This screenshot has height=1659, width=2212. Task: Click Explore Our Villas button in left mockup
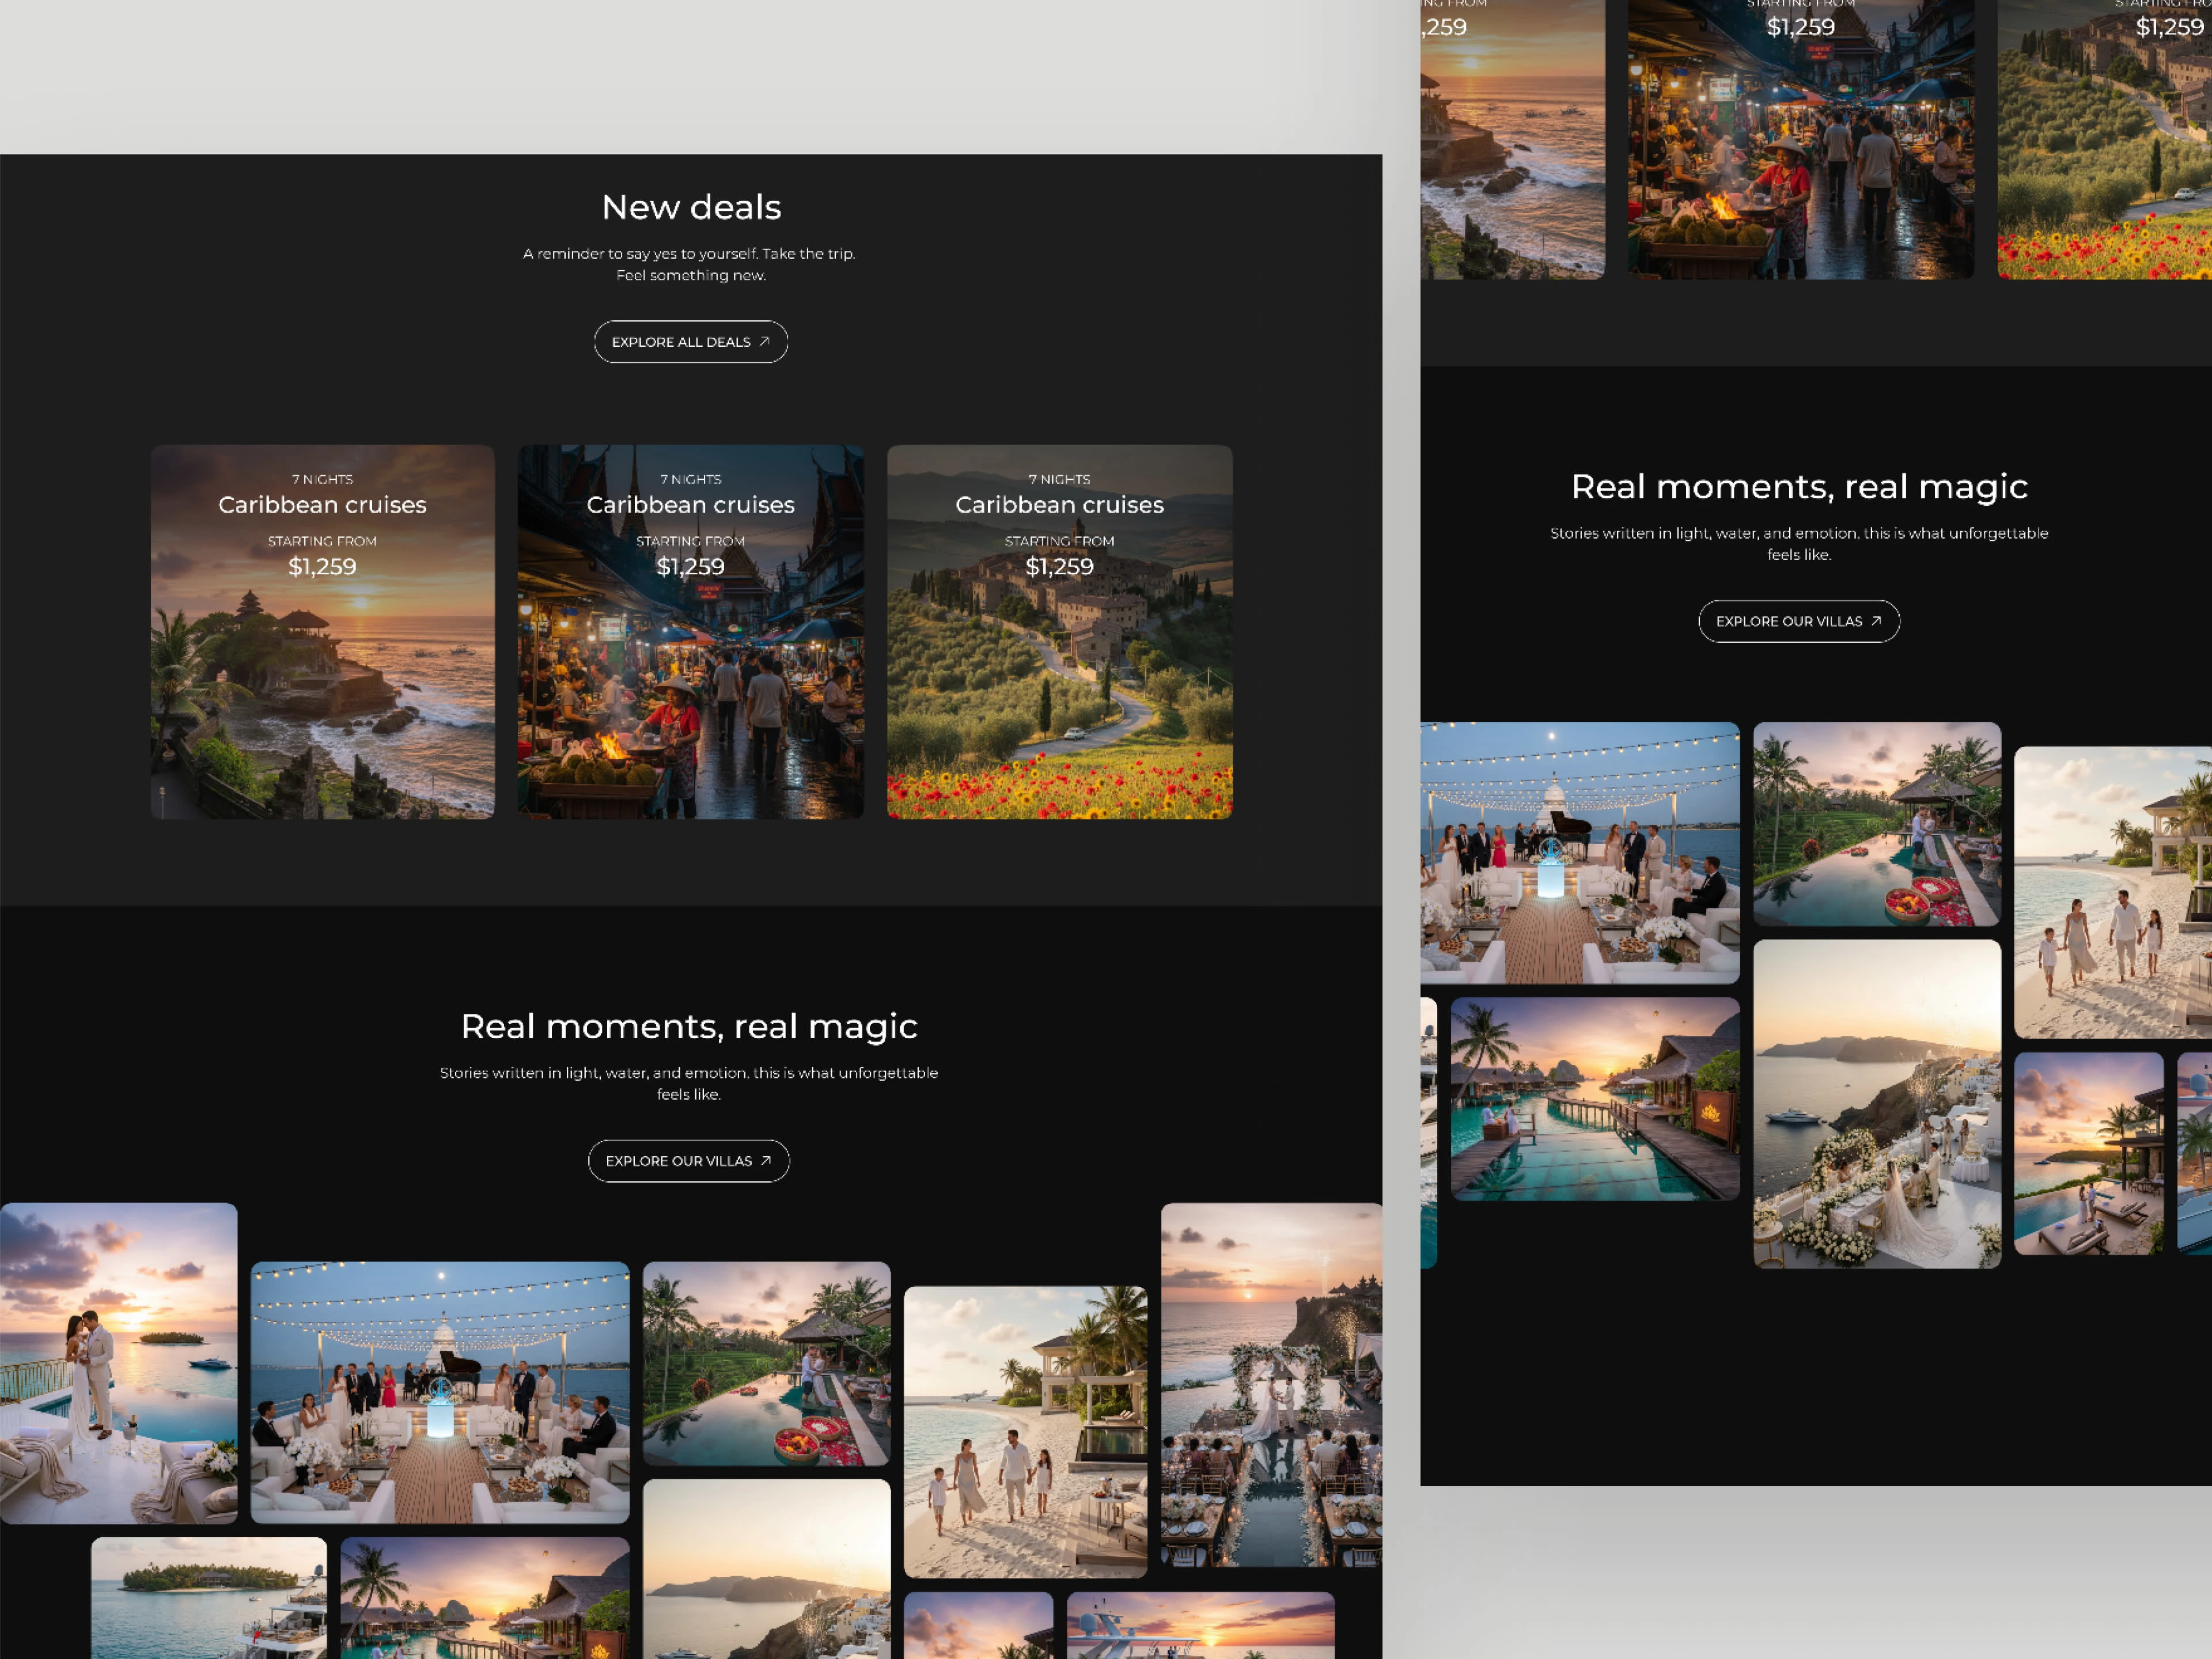[x=688, y=1161]
